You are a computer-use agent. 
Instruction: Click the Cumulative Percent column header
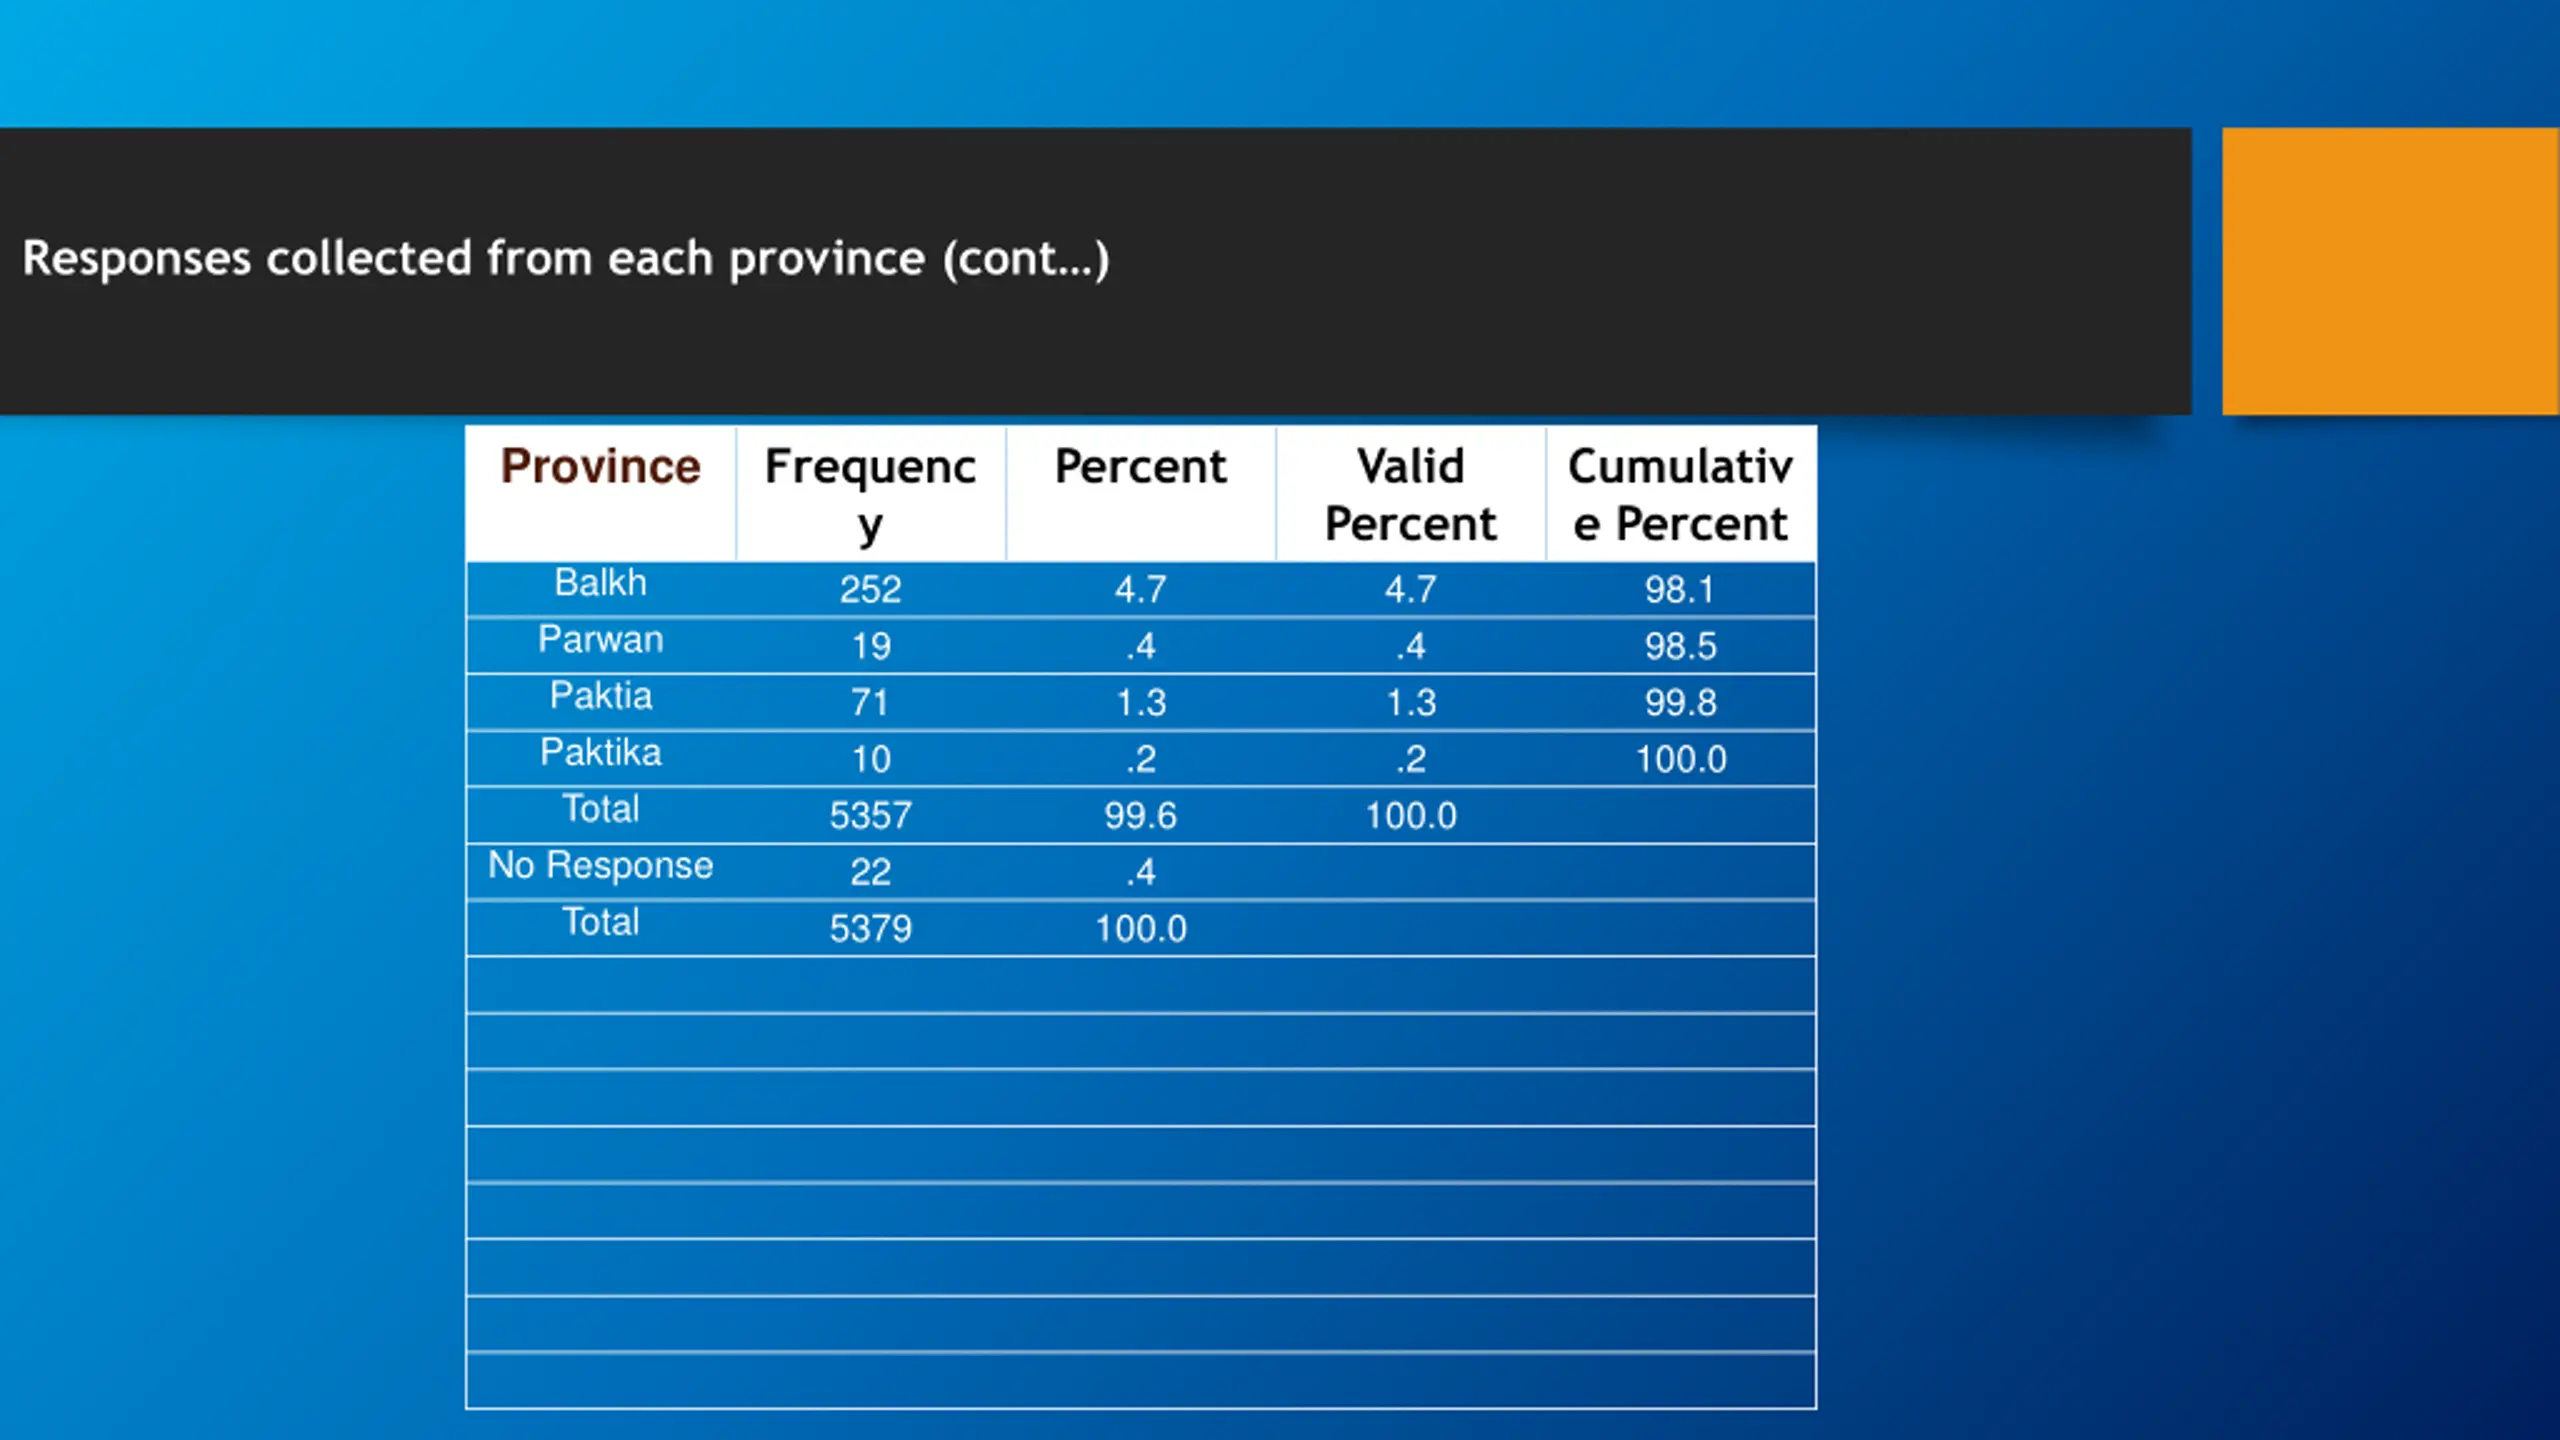pos(1680,494)
